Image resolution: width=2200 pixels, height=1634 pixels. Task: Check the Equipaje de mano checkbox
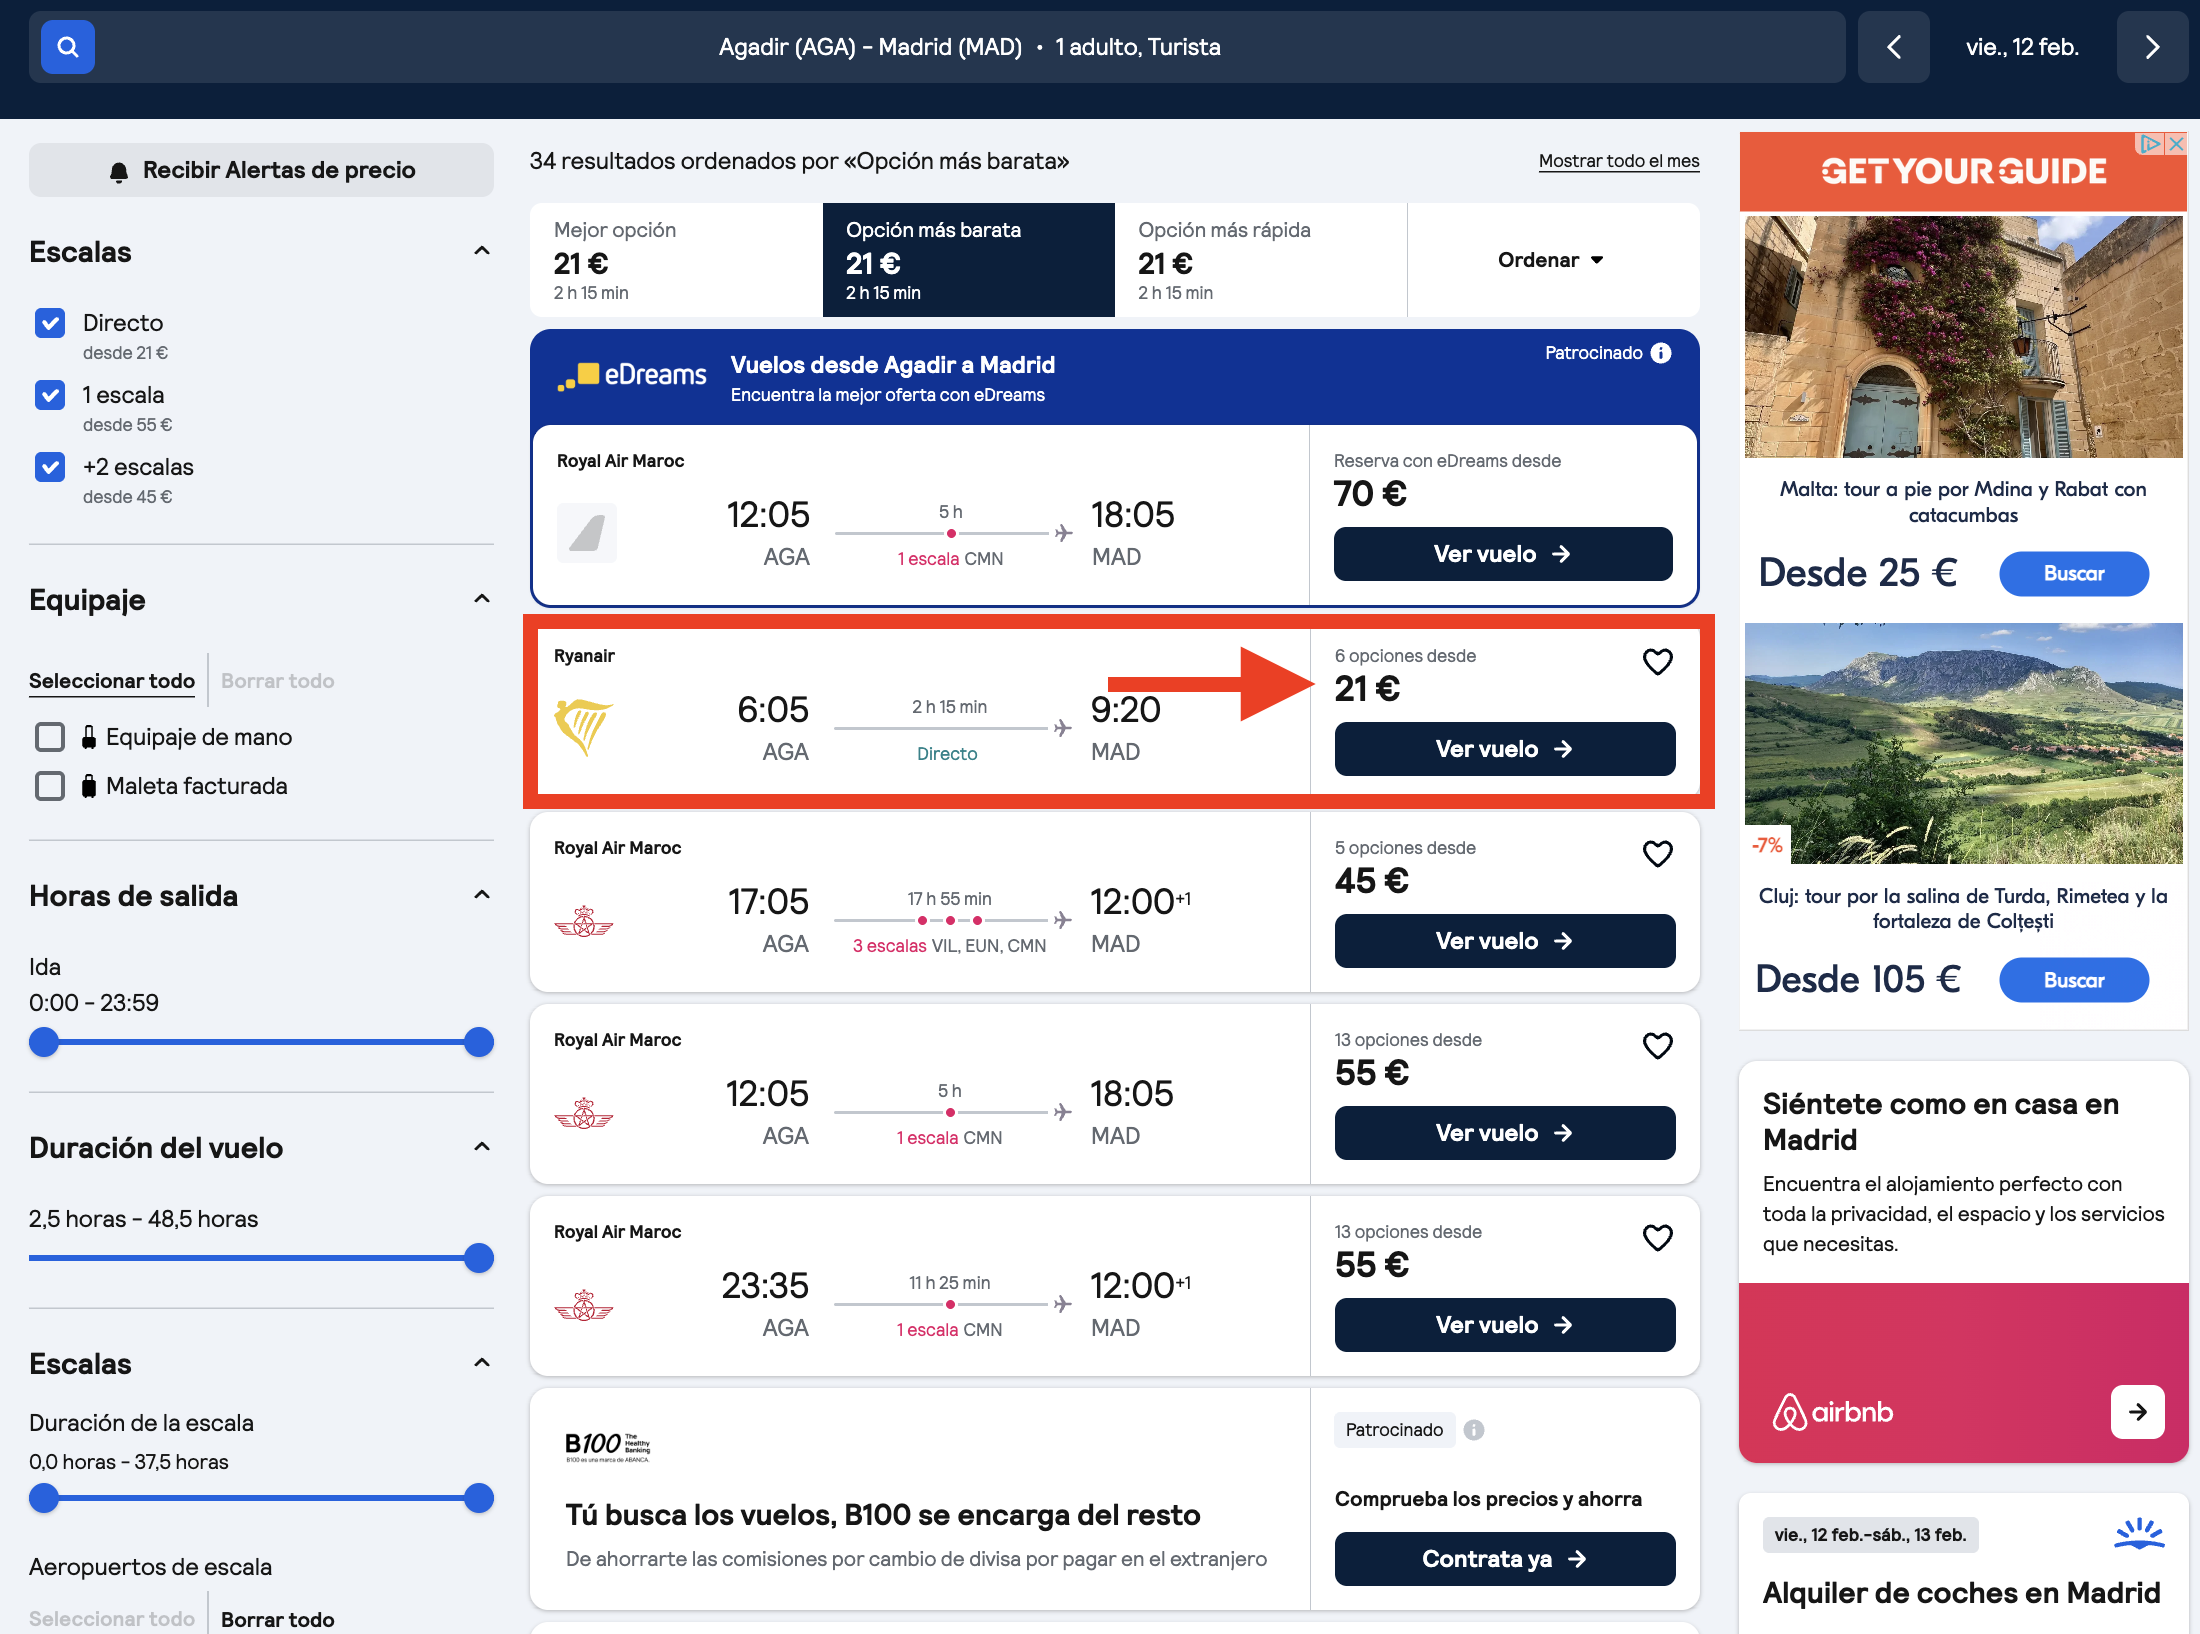pos(50,737)
